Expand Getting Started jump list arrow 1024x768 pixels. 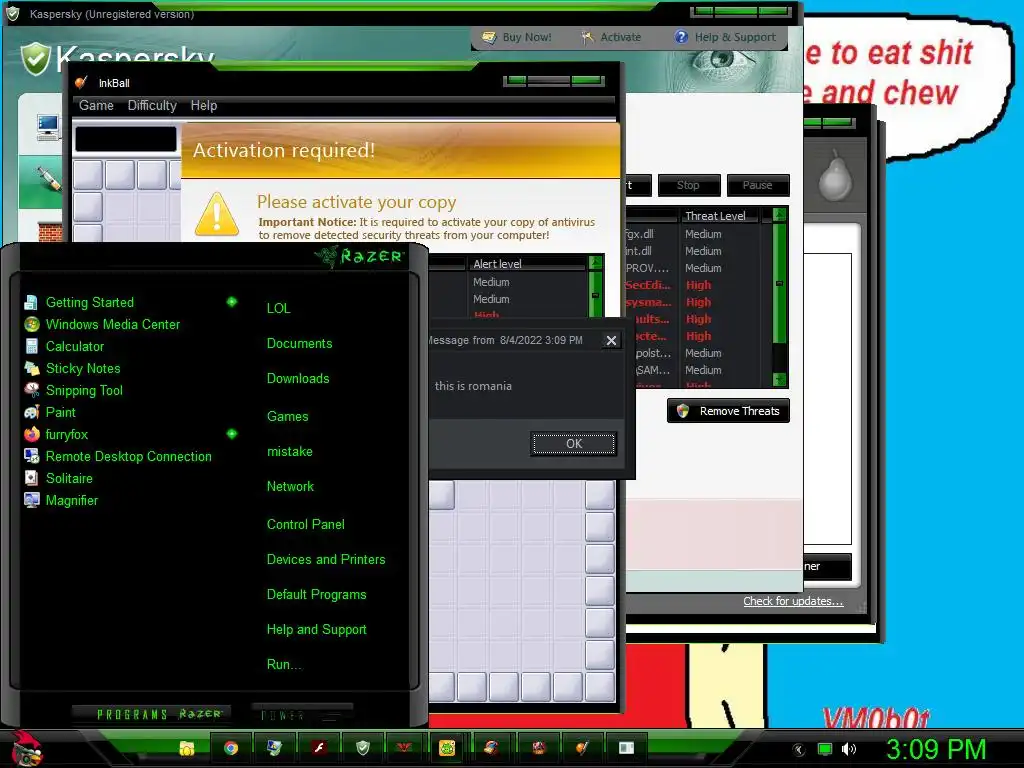231,302
